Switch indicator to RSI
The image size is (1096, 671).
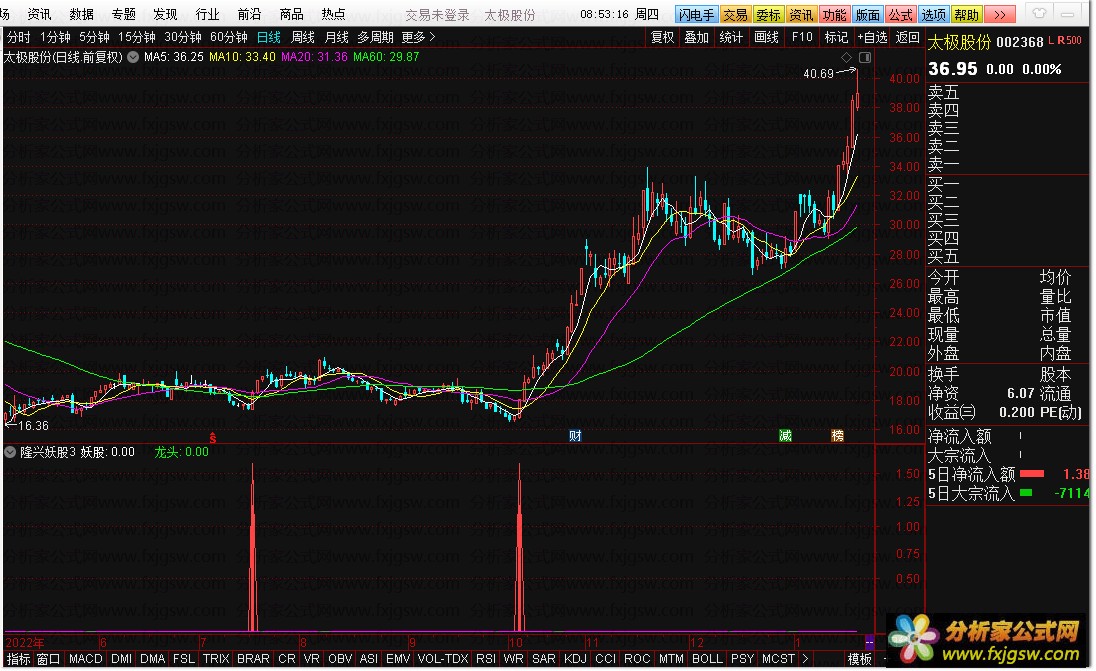[x=486, y=659]
